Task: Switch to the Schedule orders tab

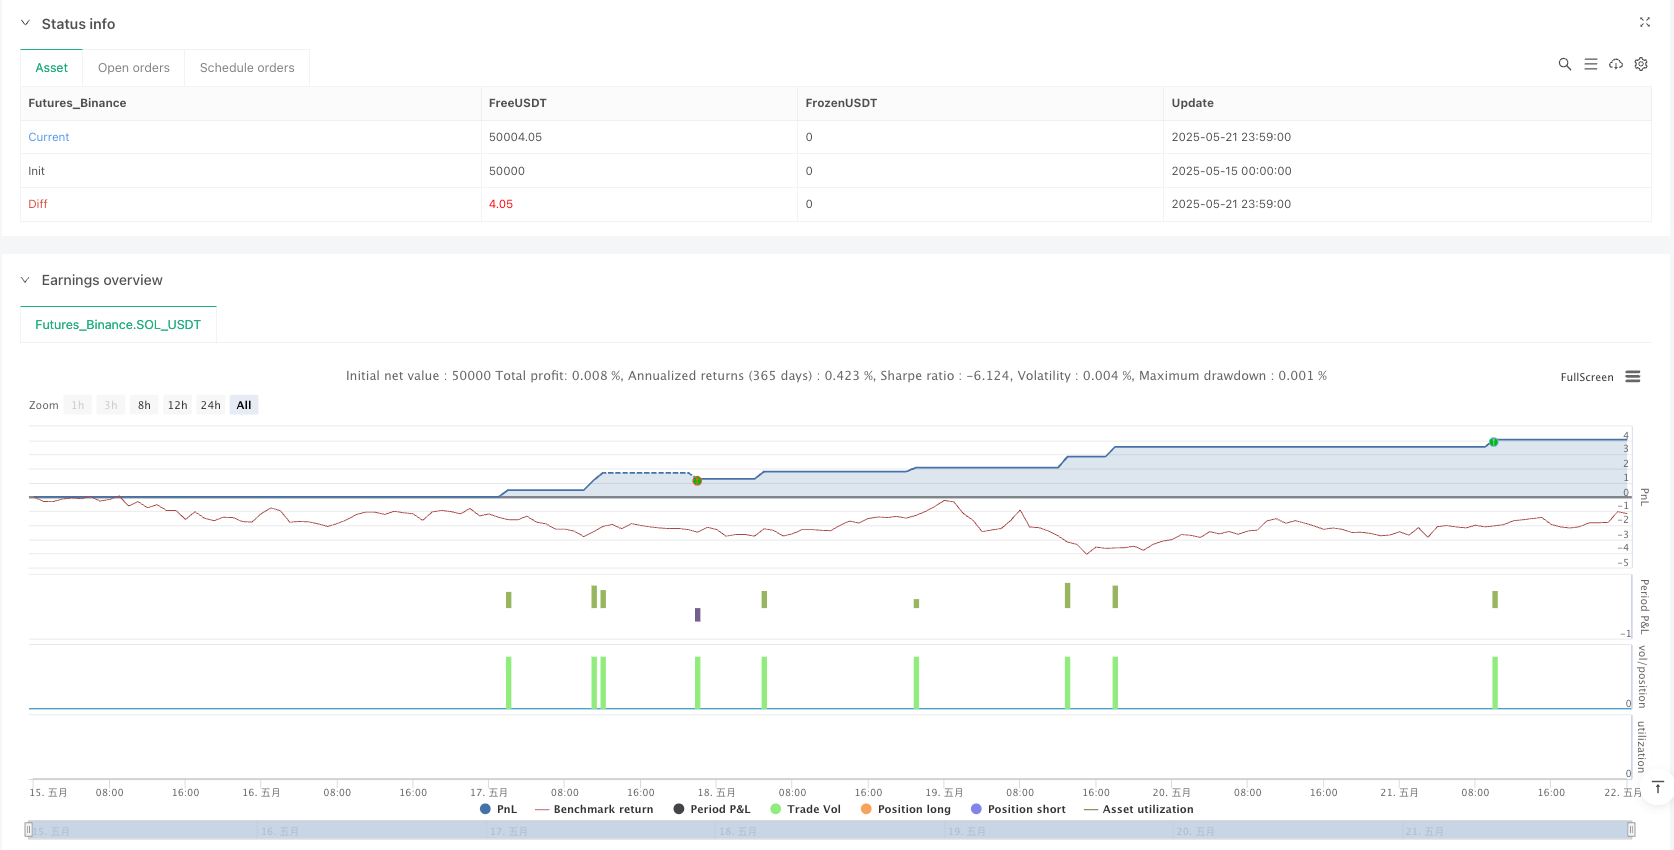Action: point(247,68)
